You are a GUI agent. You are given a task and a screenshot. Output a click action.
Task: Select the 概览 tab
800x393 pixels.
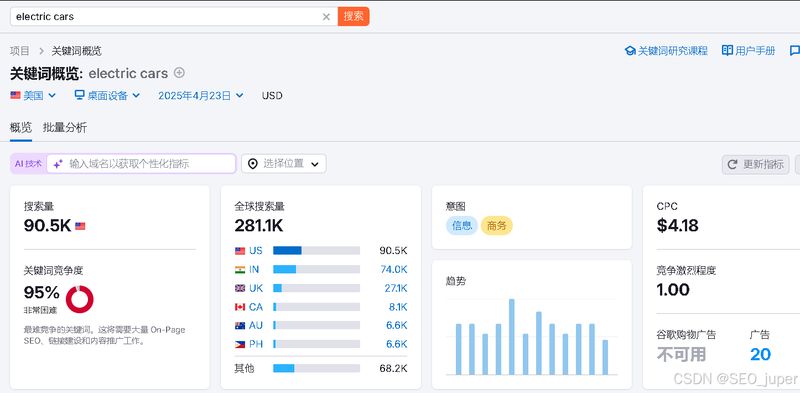click(21, 128)
